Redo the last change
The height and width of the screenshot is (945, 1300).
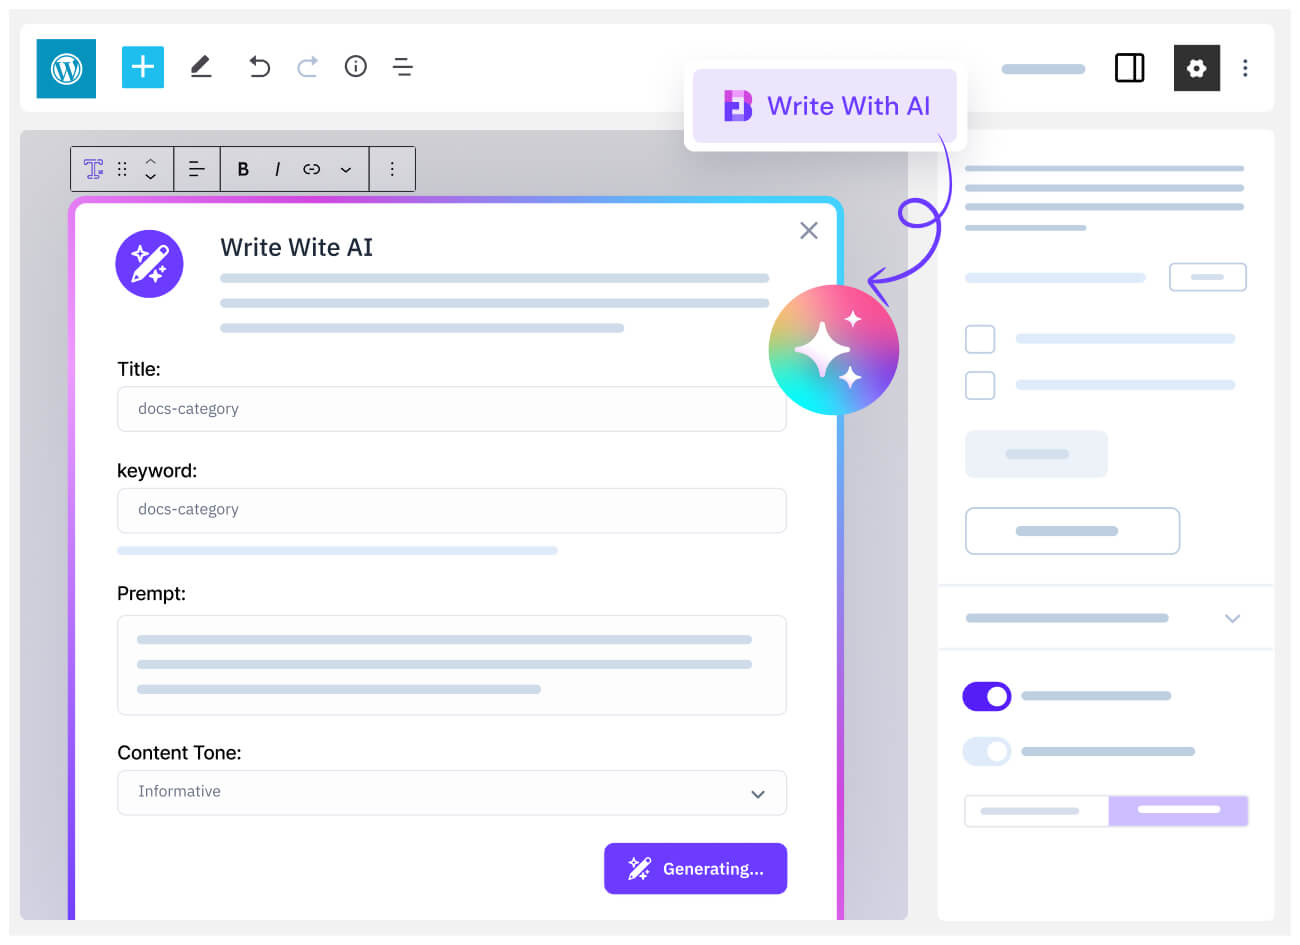coord(307,66)
